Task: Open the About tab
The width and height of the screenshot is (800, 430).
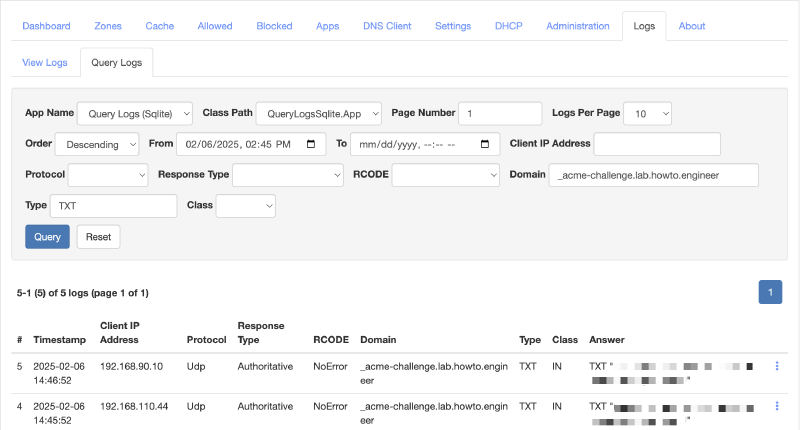Action: pos(692,26)
